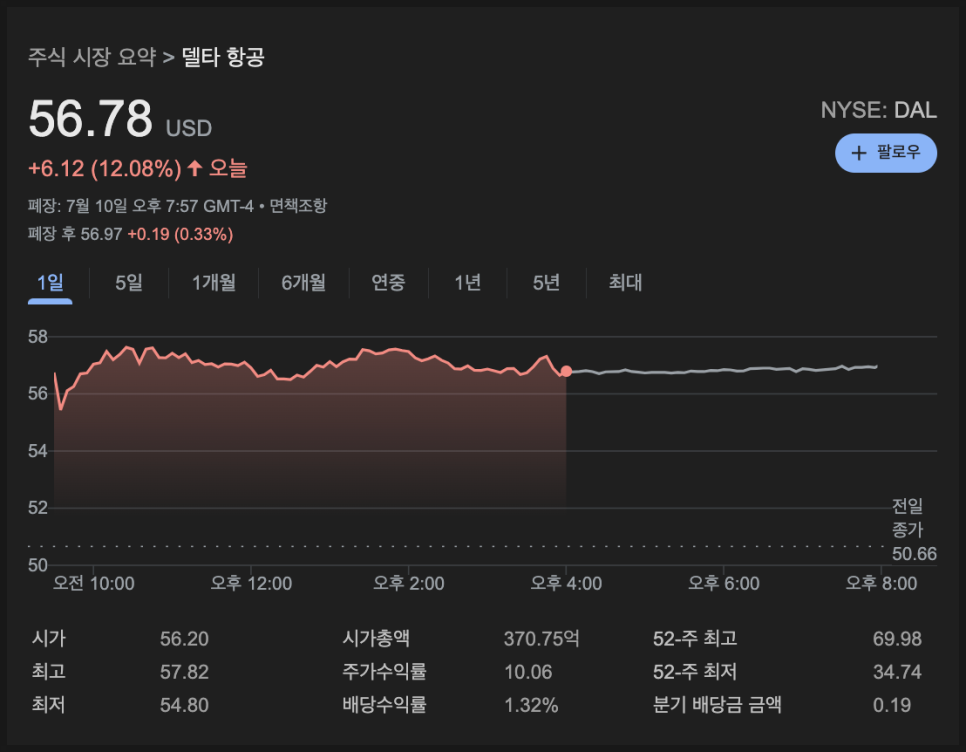This screenshot has width=966, height=752.
Task: Click the 오후 8:00 time axis label
Action: [x=881, y=583]
